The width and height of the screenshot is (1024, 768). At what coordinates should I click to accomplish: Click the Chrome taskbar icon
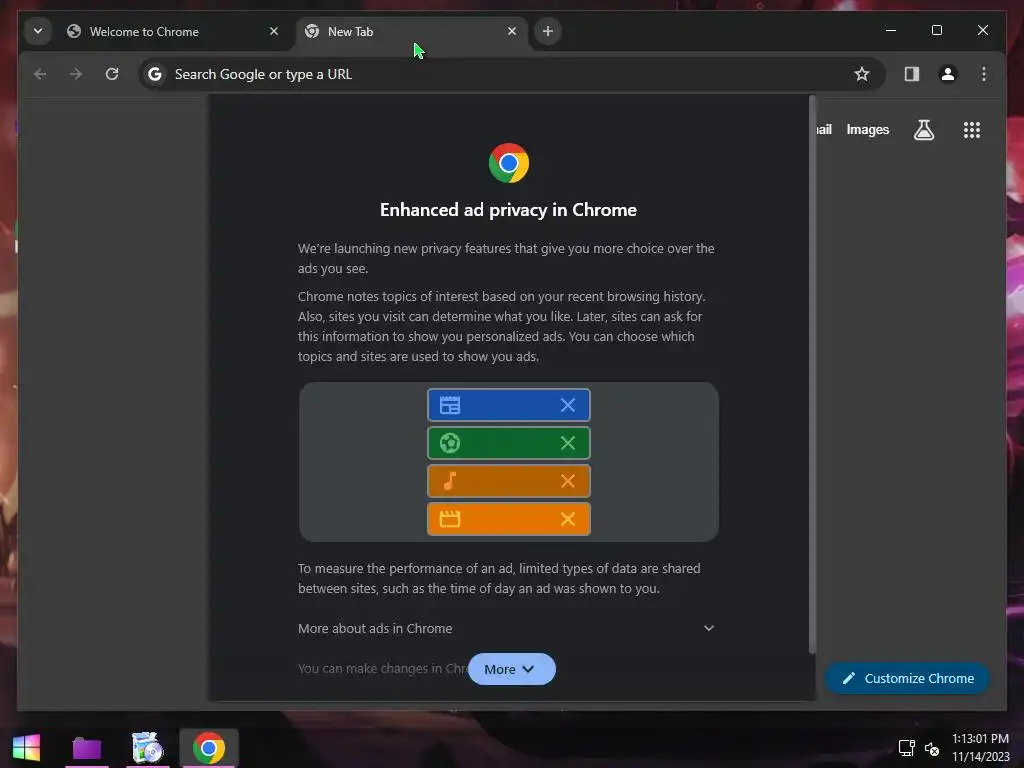209,748
